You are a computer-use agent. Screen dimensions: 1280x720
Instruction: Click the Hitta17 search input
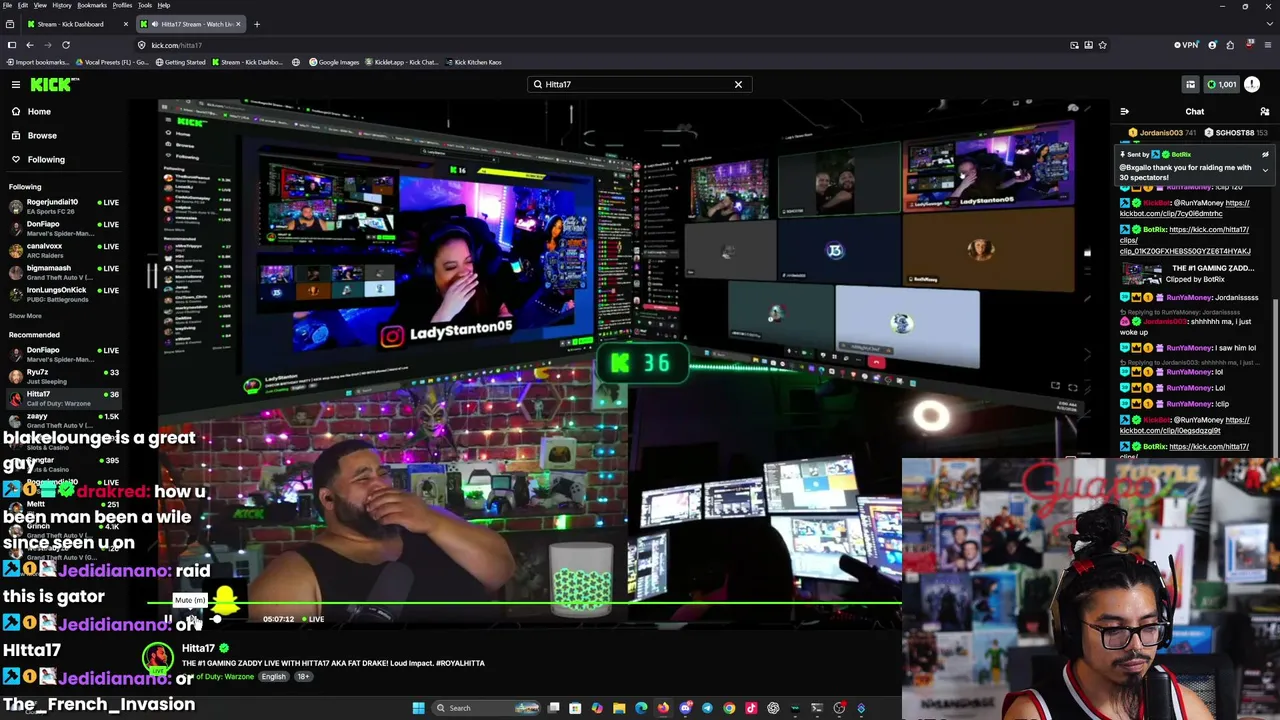coord(638,84)
